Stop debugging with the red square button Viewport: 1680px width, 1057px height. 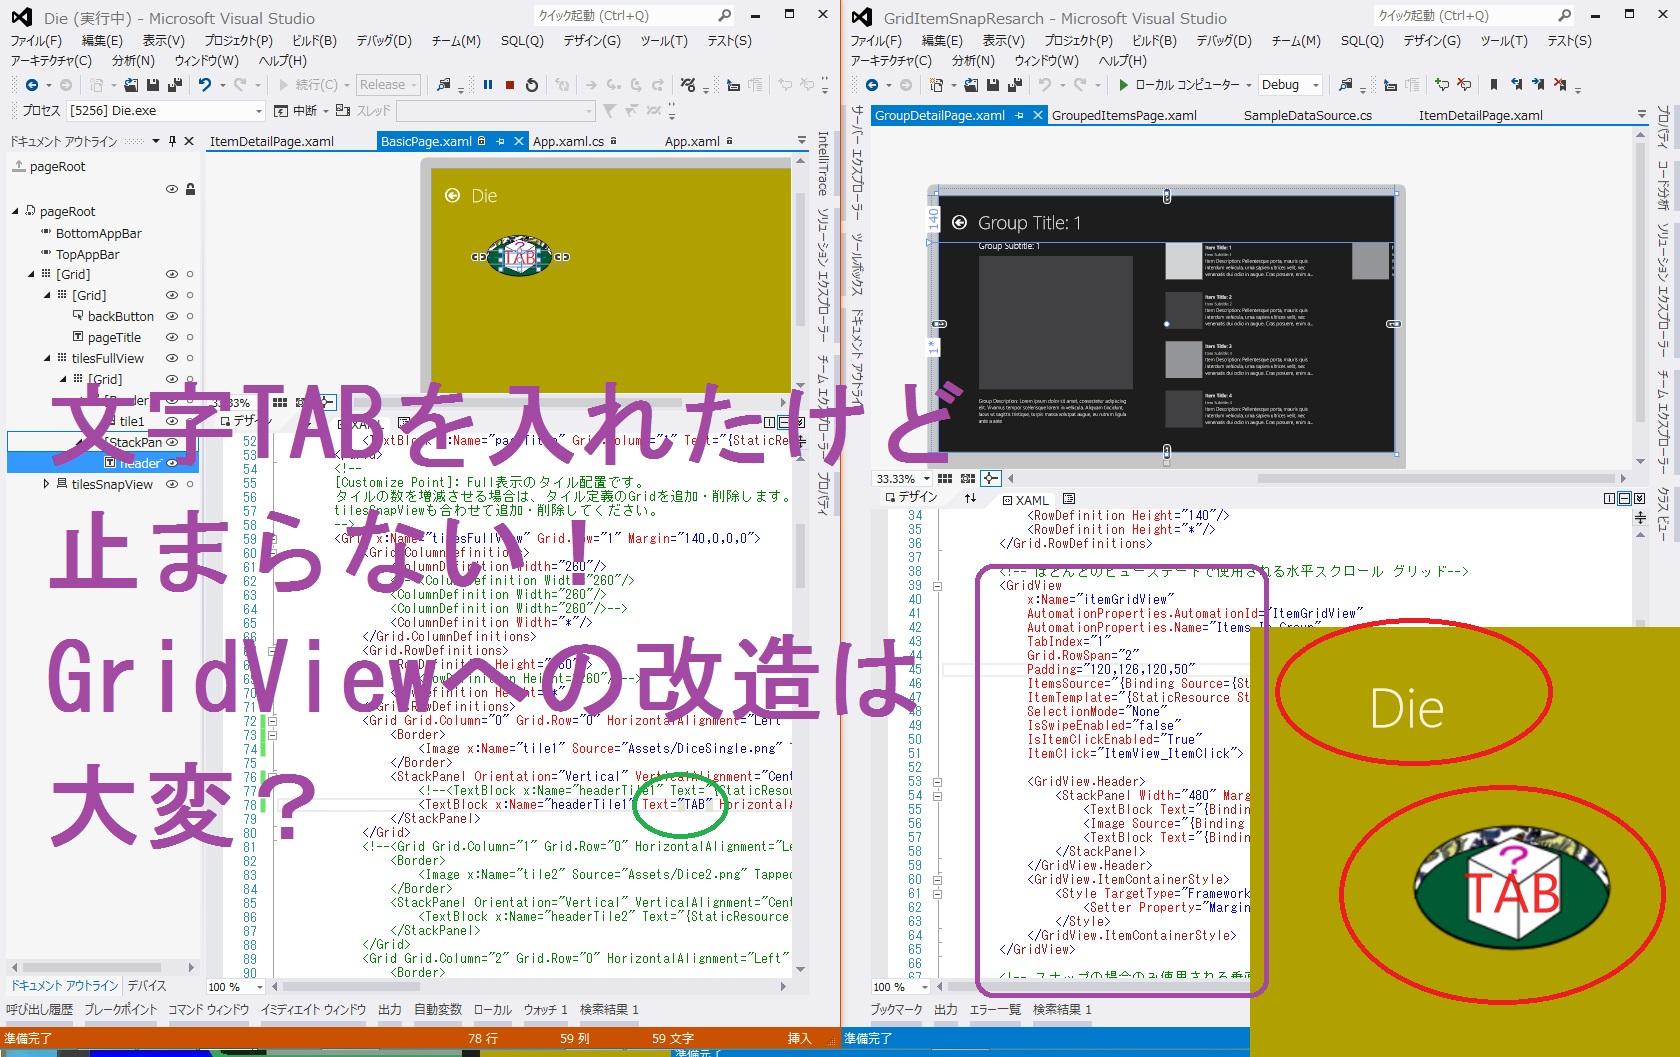pos(510,85)
